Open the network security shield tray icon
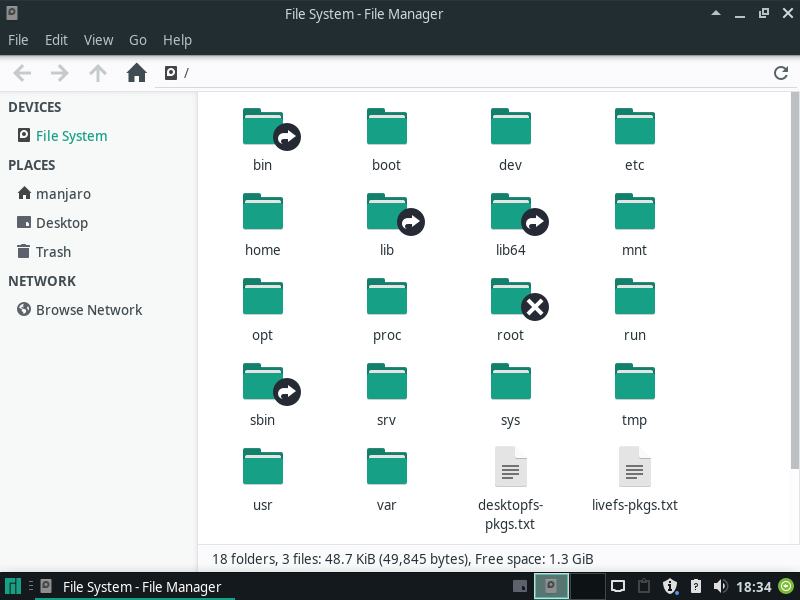800x600 pixels. pos(670,586)
